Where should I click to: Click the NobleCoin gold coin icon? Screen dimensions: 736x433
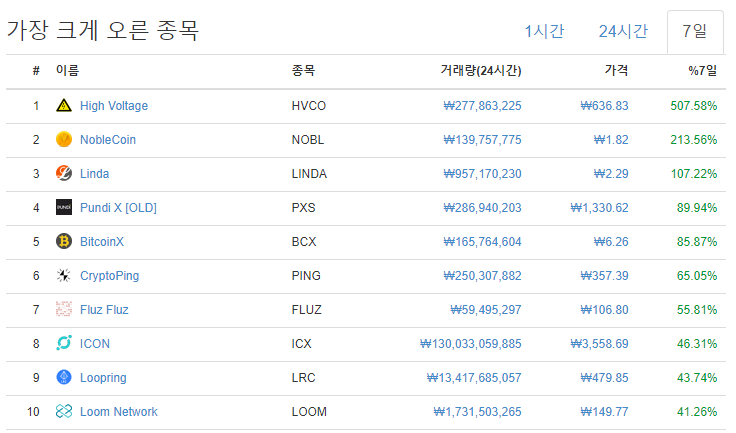[x=64, y=140]
